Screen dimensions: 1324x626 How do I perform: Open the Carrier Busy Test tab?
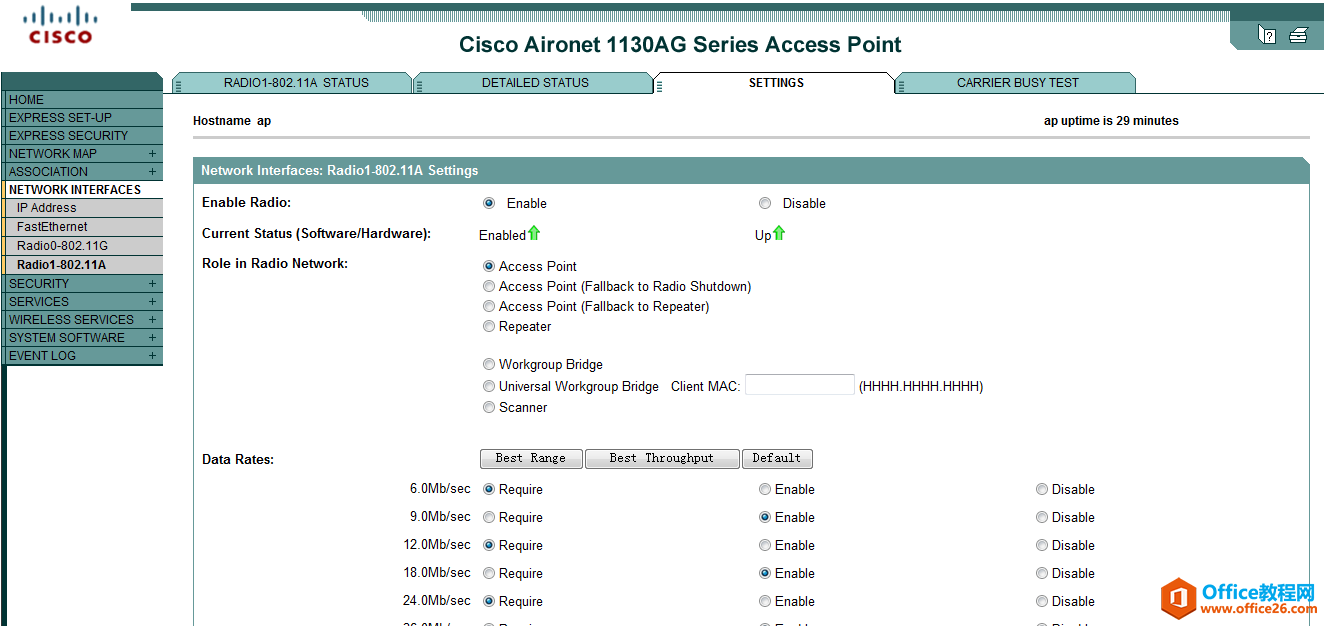pos(1017,83)
